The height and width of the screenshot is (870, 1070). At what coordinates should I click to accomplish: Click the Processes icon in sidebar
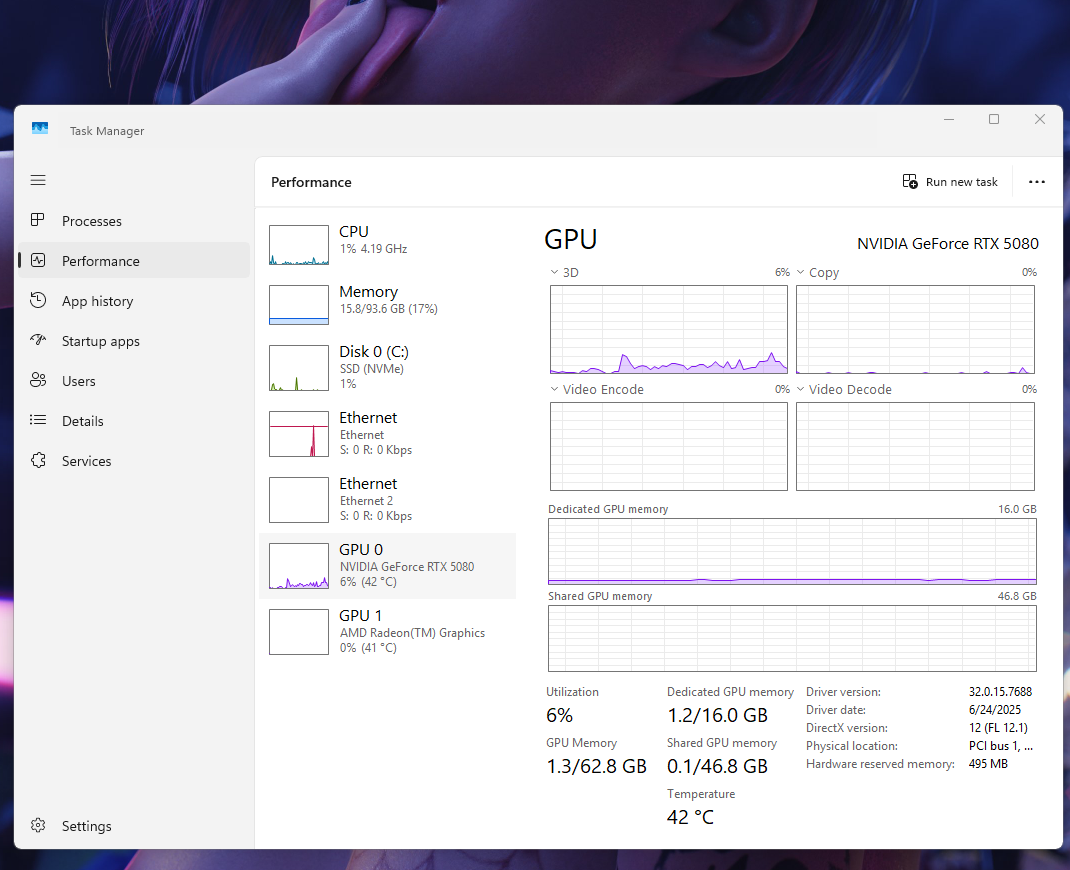[38, 221]
